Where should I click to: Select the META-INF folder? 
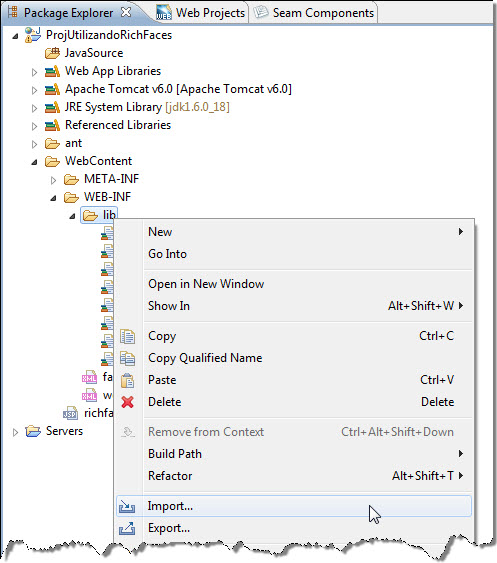coord(111,179)
